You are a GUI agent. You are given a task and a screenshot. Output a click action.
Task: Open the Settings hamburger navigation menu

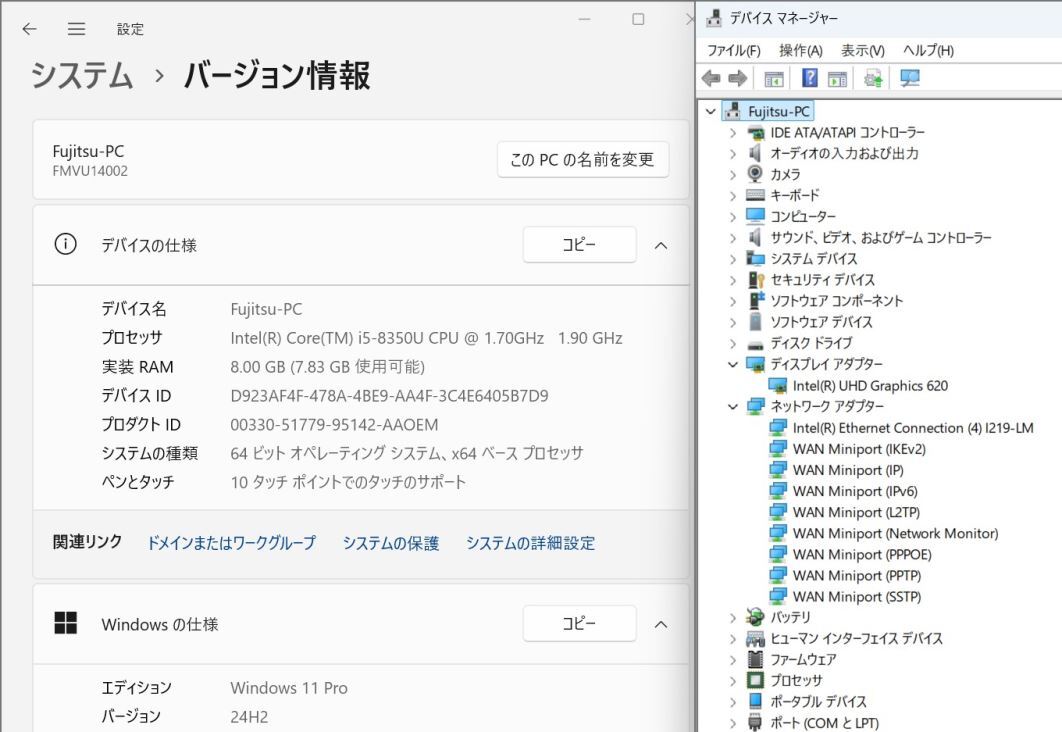point(77,28)
